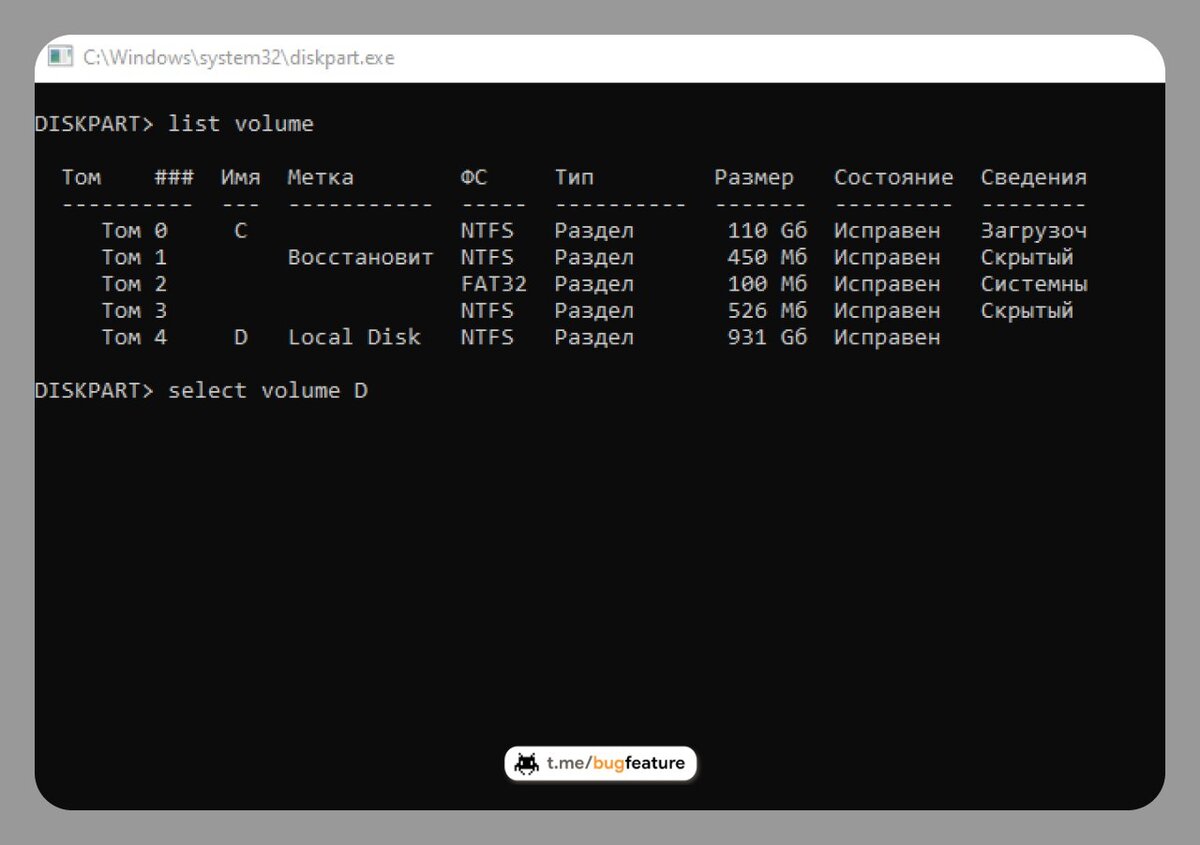
Task: Click the column header 'Состояние'
Action: point(894,177)
